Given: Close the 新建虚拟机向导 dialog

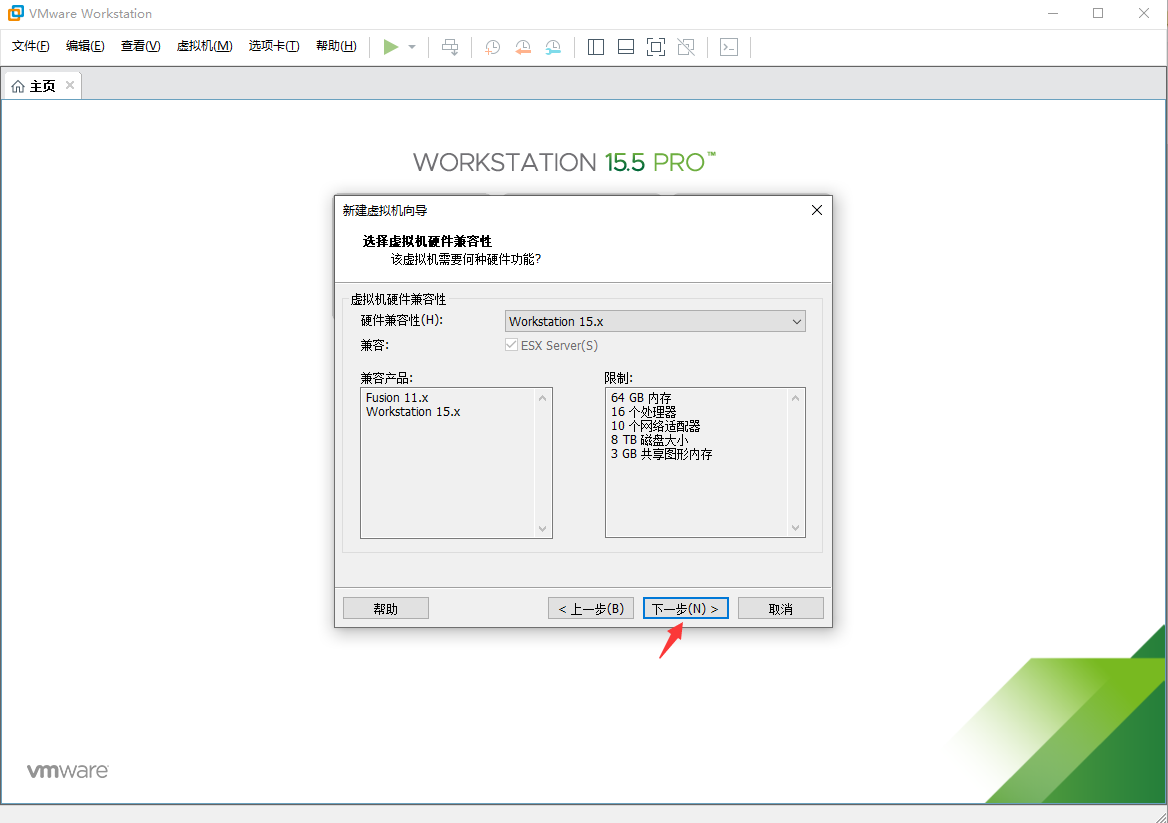Looking at the screenshot, I should click(x=816, y=210).
